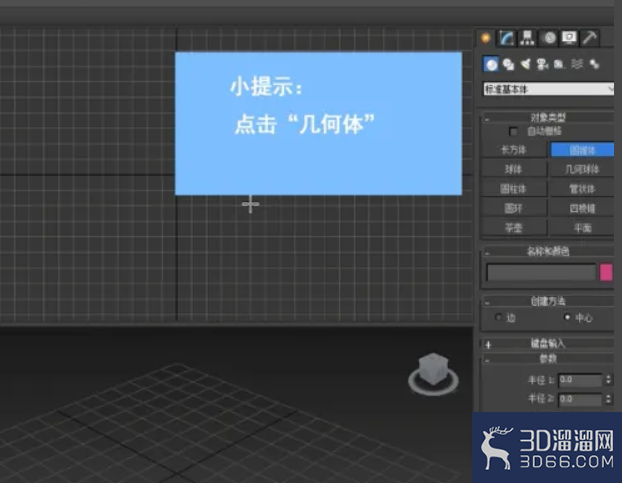This screenshot has width=622, height=483.
Task: Click the 长方体 (Box) button
Action: point(513,150)
